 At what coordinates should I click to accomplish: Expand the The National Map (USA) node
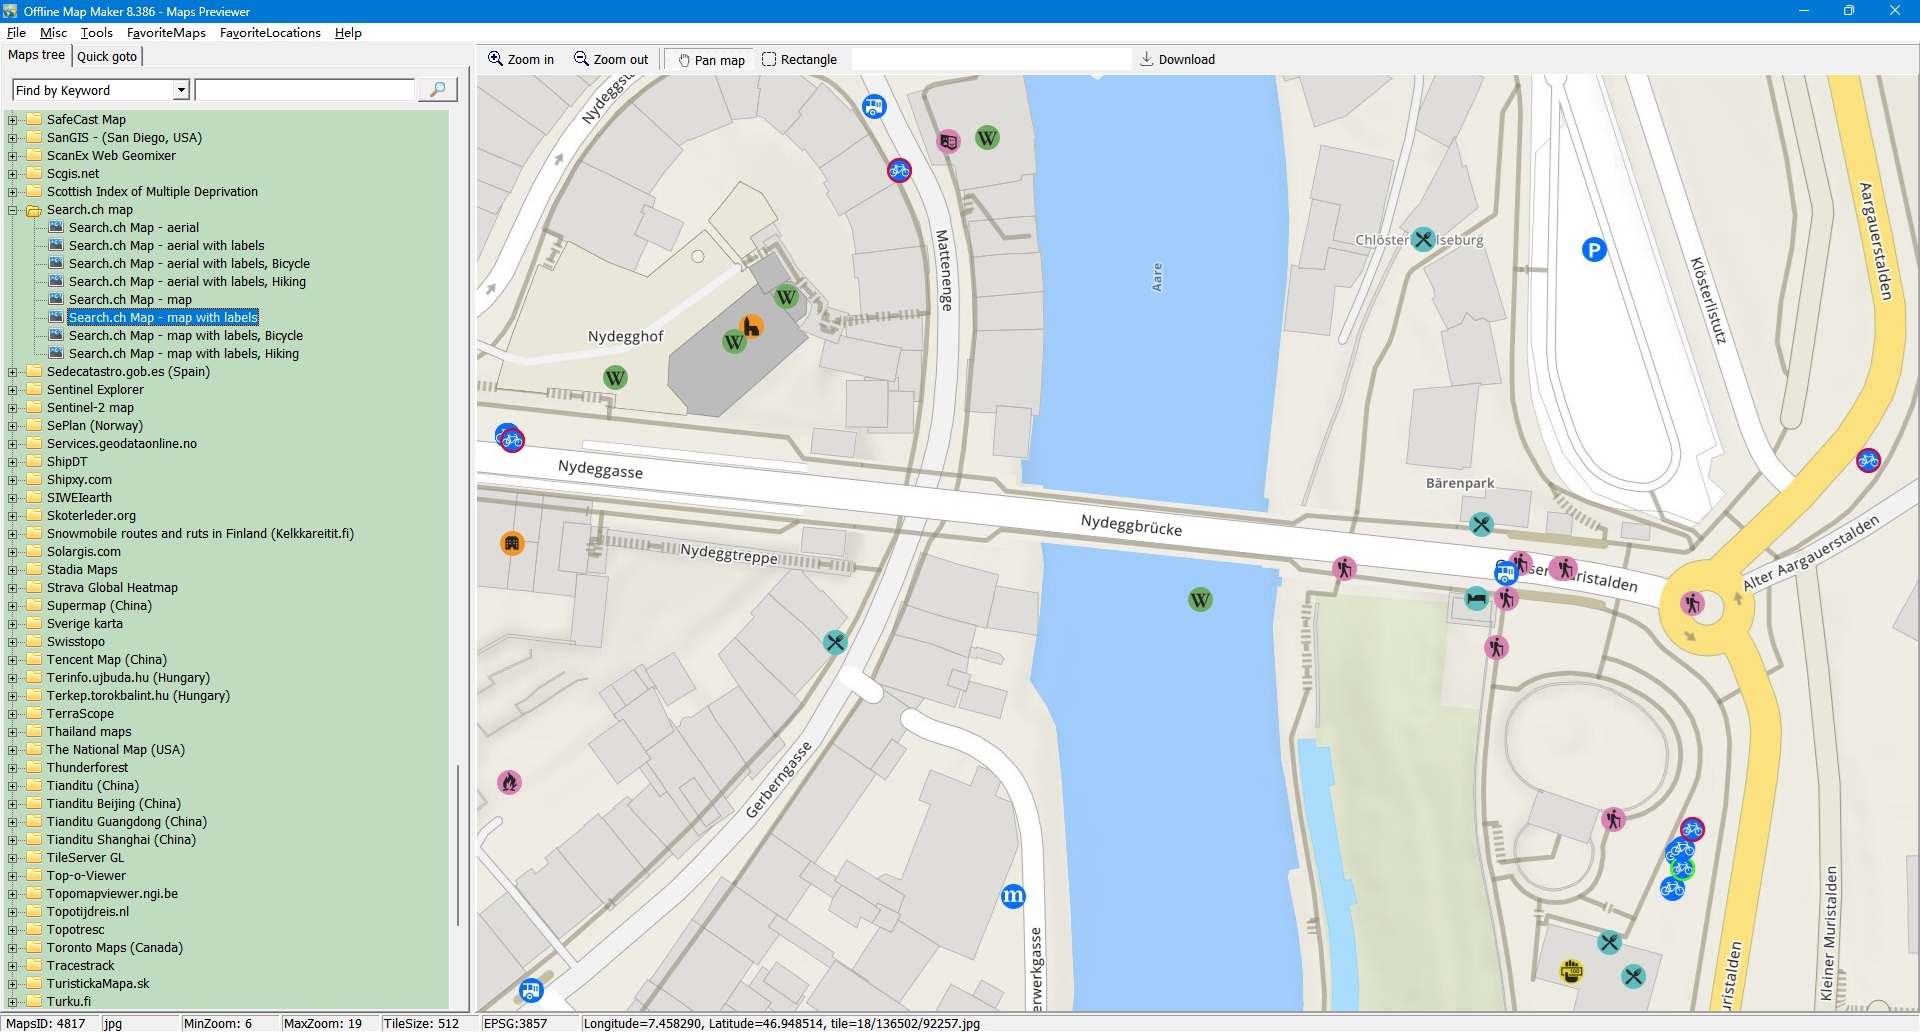click(13, 750)
